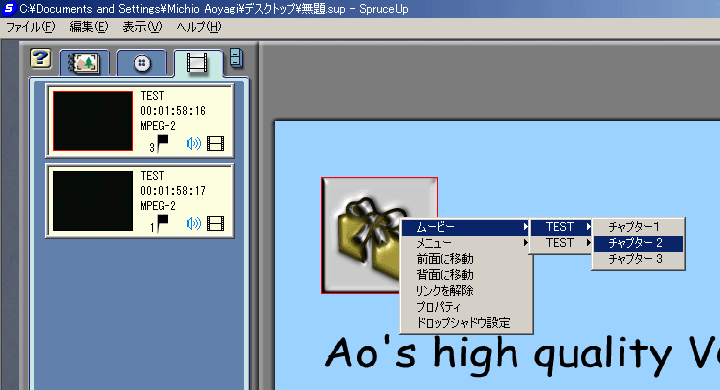720x390 pixels.
Task: Click the yellow question mark help icon
Action: pos(40,59)
